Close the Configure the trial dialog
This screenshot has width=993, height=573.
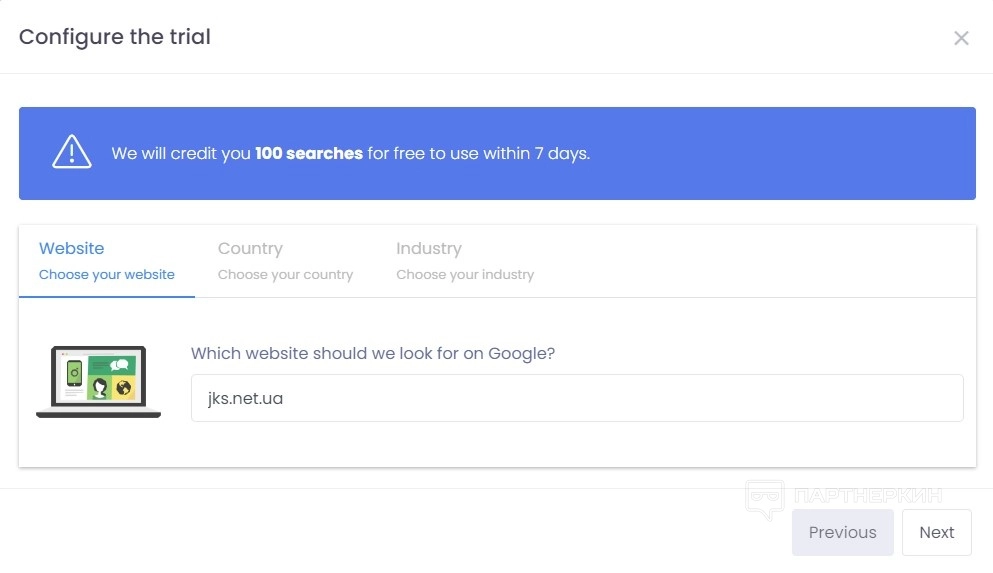(x=961, y=38)
